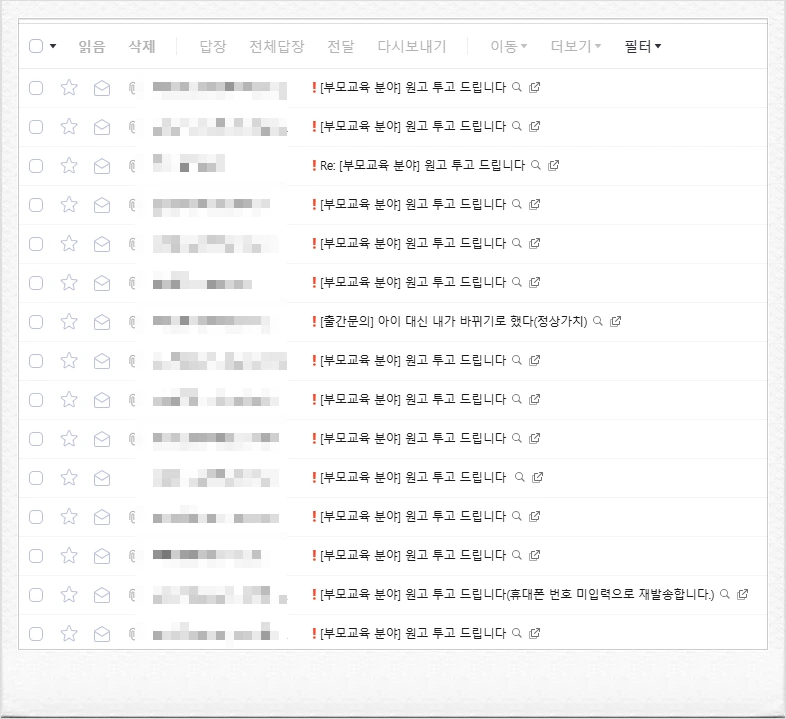
Task: Open the 출간문의 mail in new window
Action: point(616,321)
